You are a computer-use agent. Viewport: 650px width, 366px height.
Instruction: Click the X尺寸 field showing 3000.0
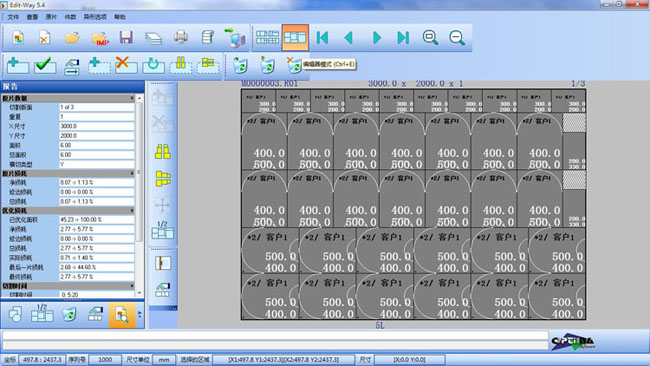tap(96, 126)
